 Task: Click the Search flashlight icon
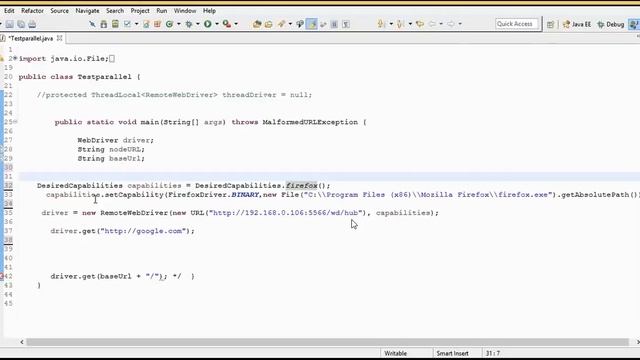click(282, 24)
